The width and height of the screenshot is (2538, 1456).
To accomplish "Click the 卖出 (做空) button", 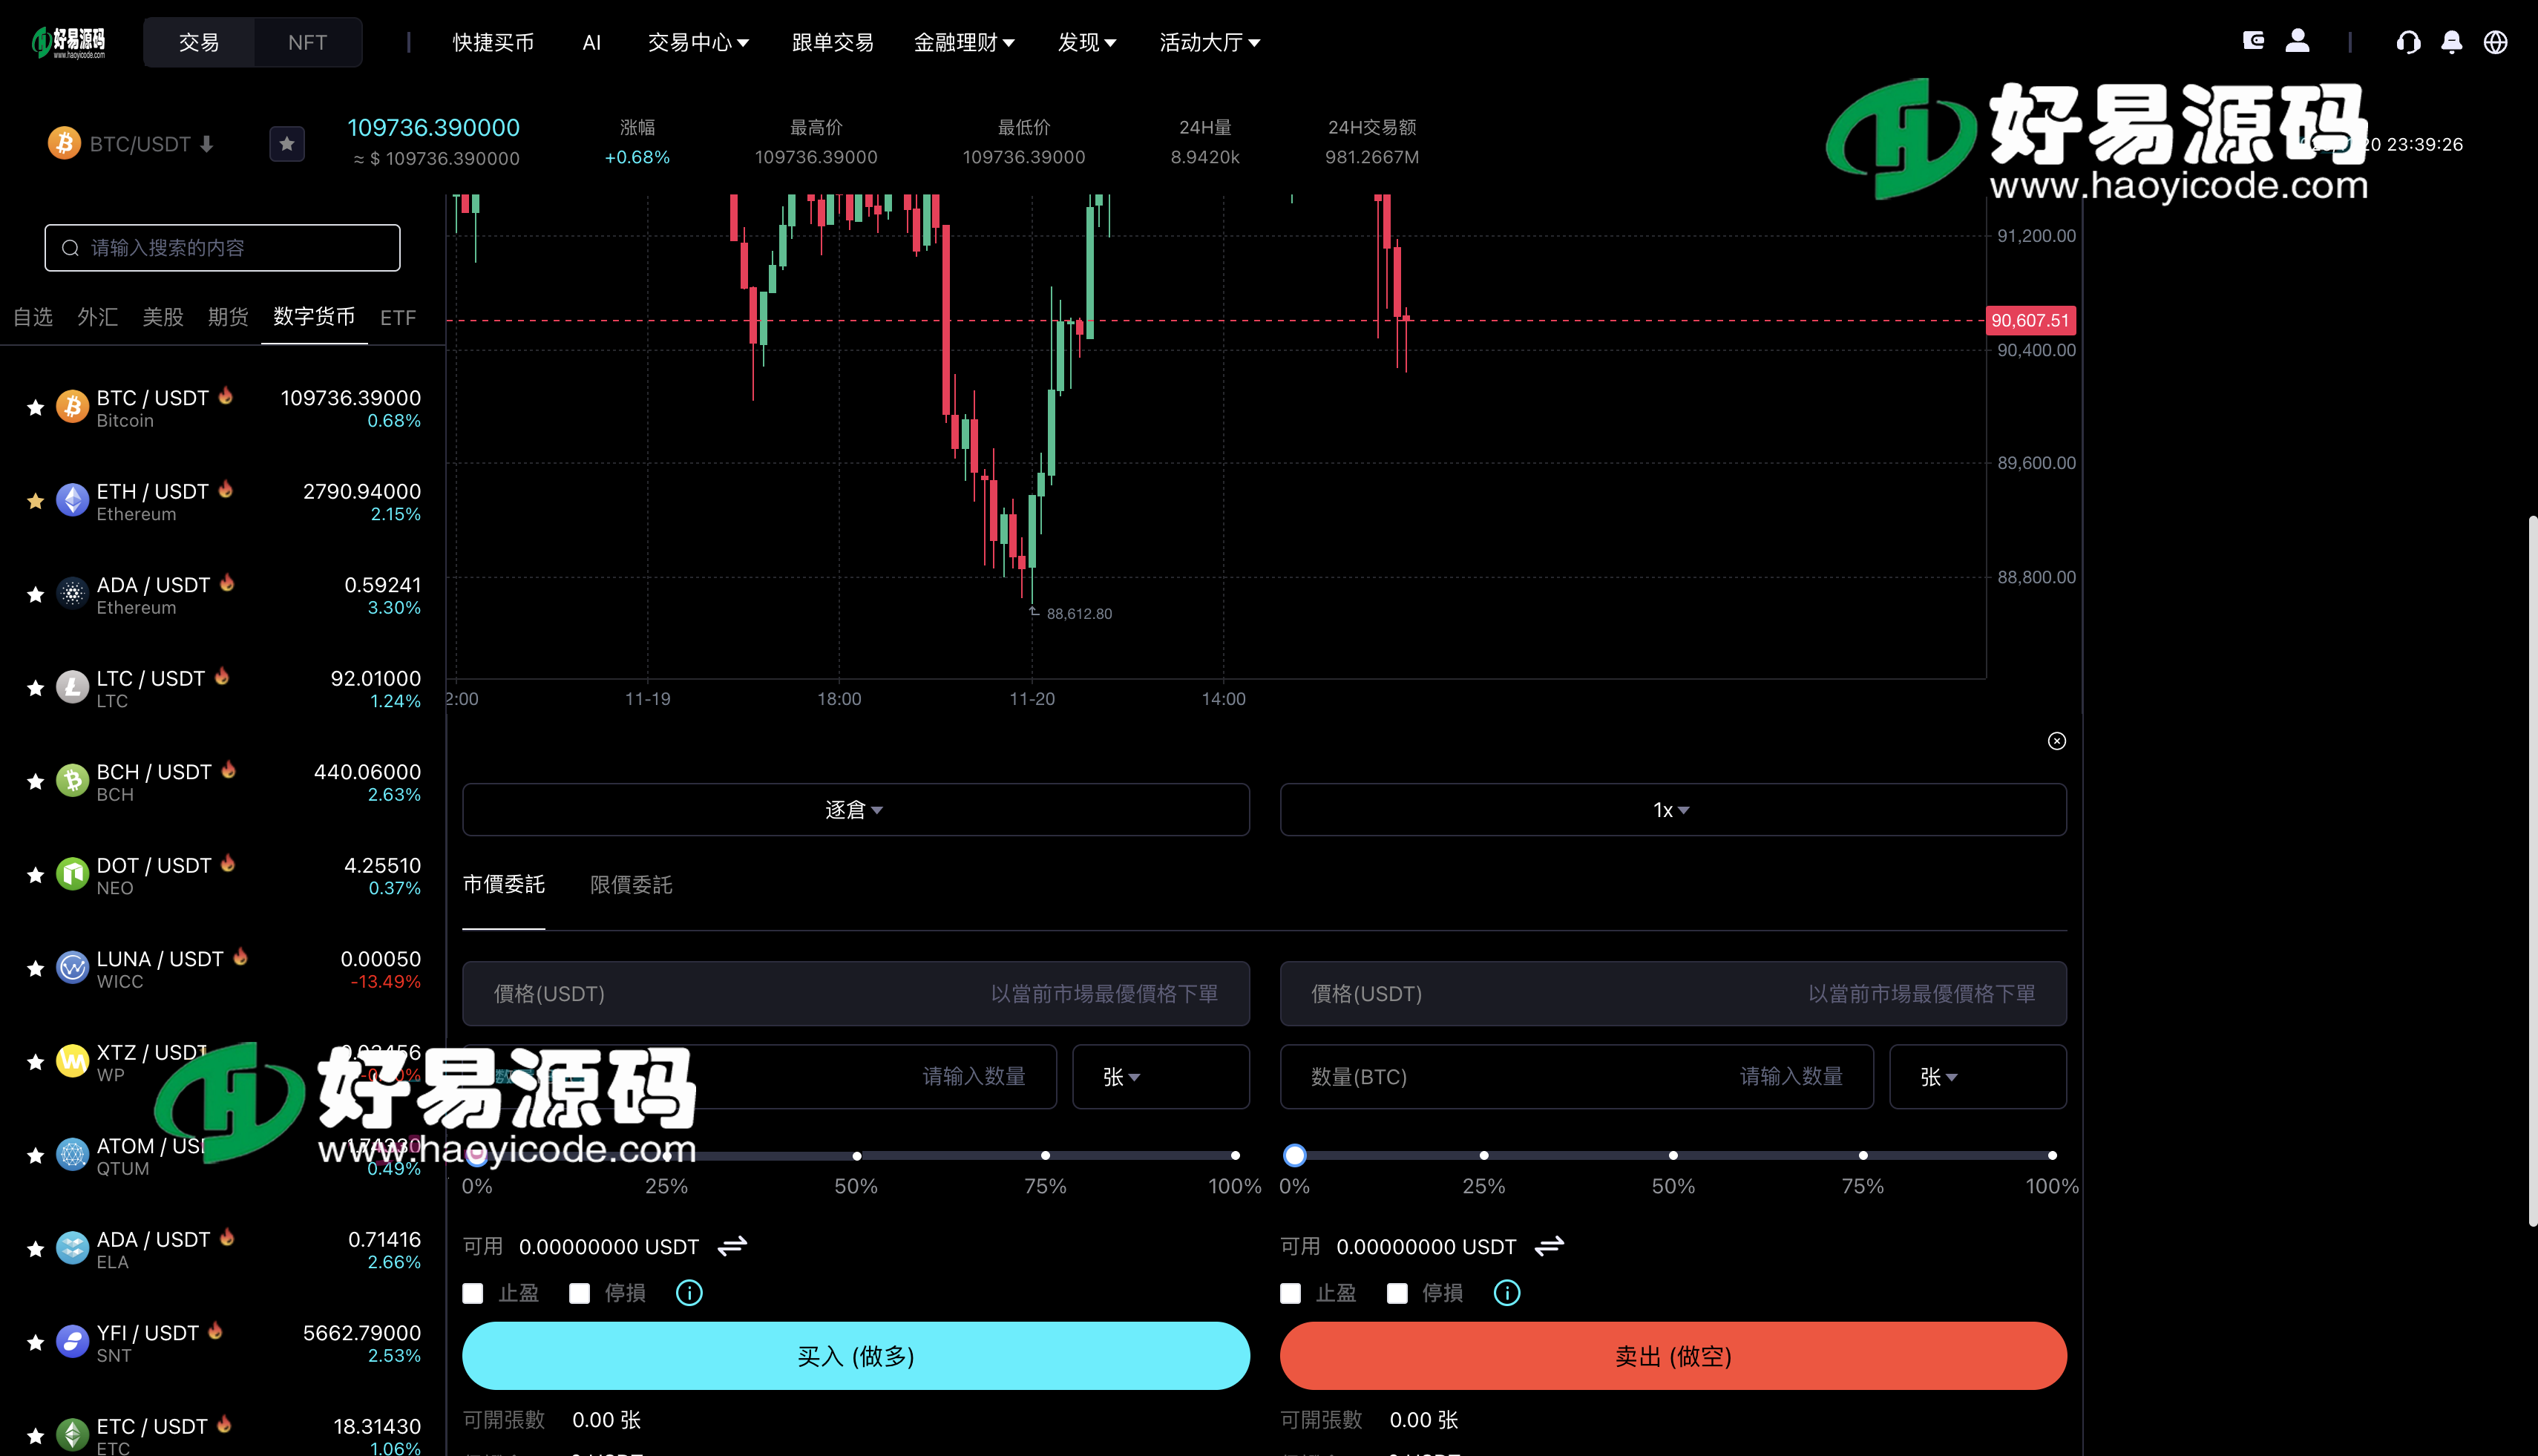I will (x=1672, y=1356).
